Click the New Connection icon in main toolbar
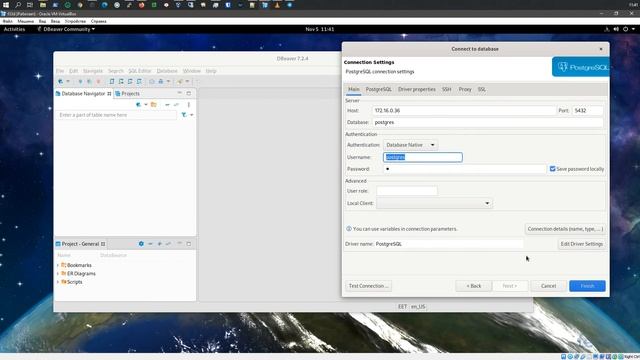The image size is (640, 360). pyautogui.click(x=60, y=81)
